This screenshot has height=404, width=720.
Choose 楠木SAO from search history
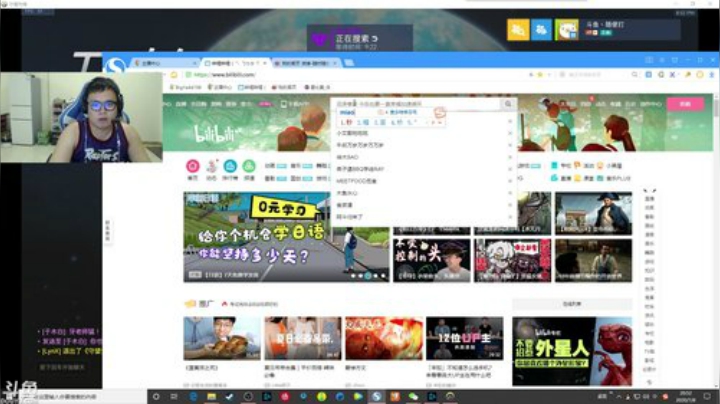point(347,157)
